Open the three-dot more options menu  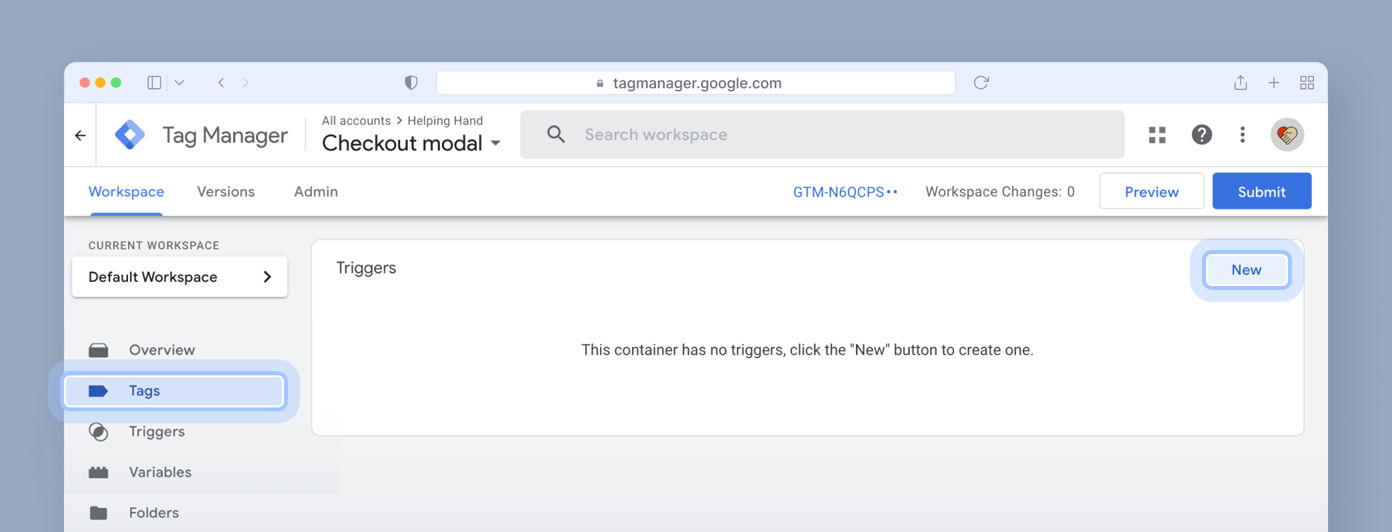(1242, 135)
